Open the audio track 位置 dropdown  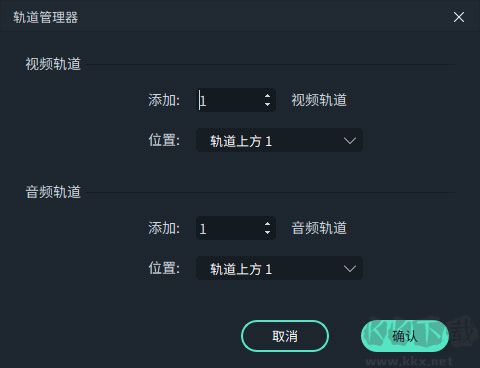coord(279,268)
